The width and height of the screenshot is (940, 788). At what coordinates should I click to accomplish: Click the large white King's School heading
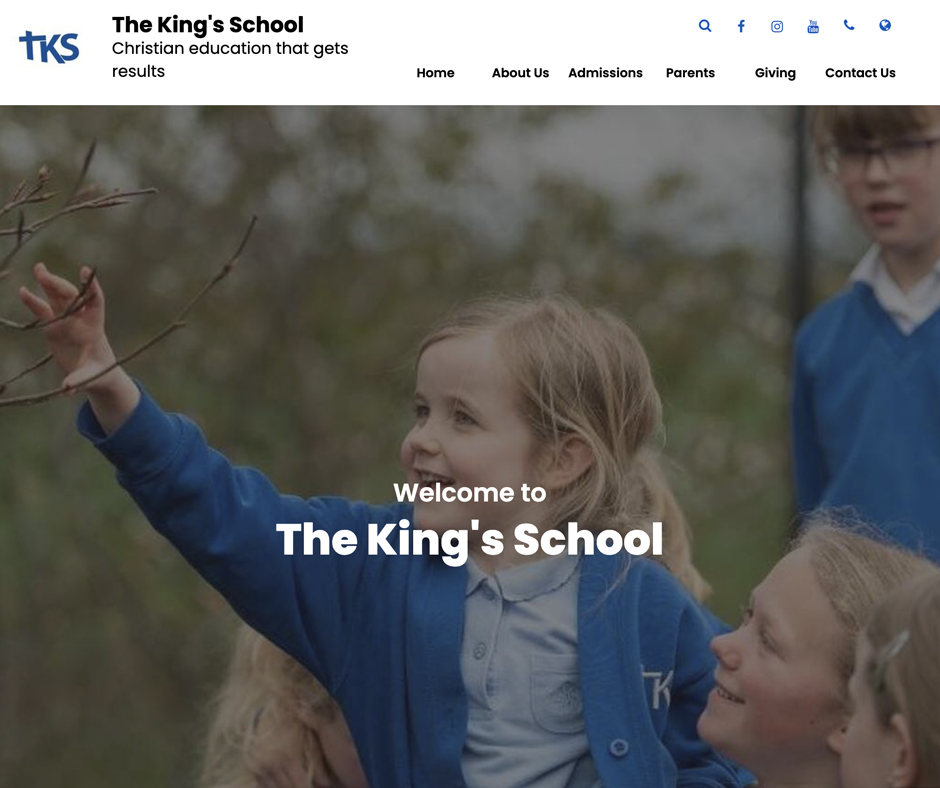click(469, 541)
